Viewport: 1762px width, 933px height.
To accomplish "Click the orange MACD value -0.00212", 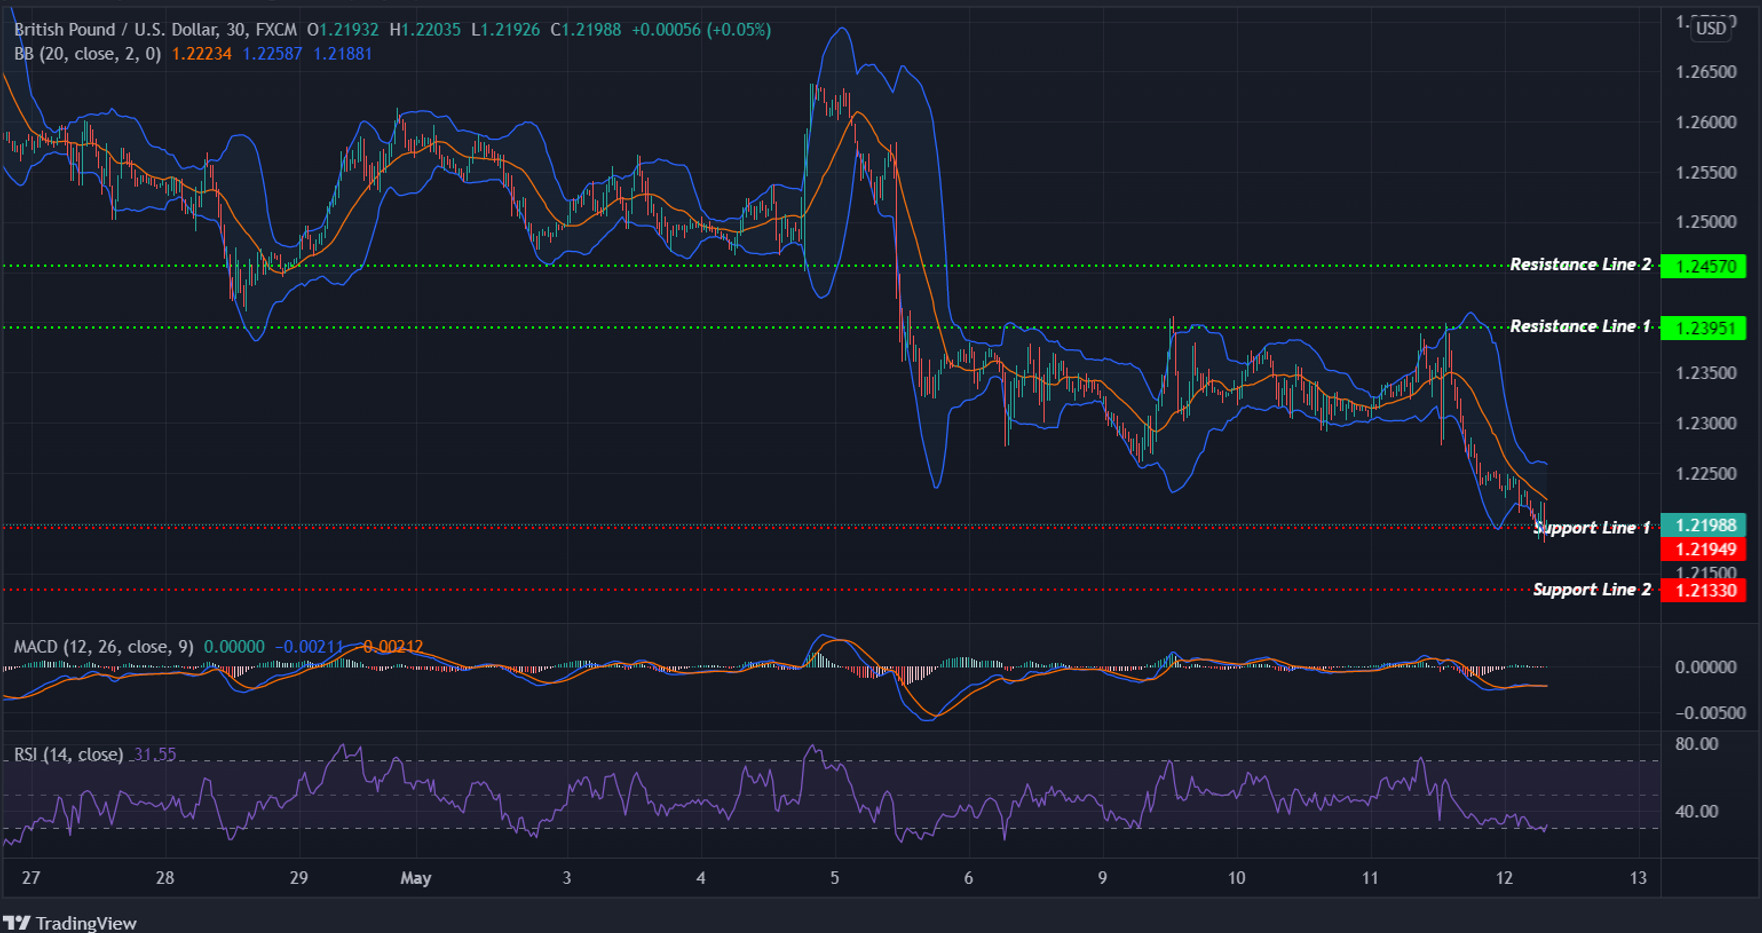I will [393, 647].
